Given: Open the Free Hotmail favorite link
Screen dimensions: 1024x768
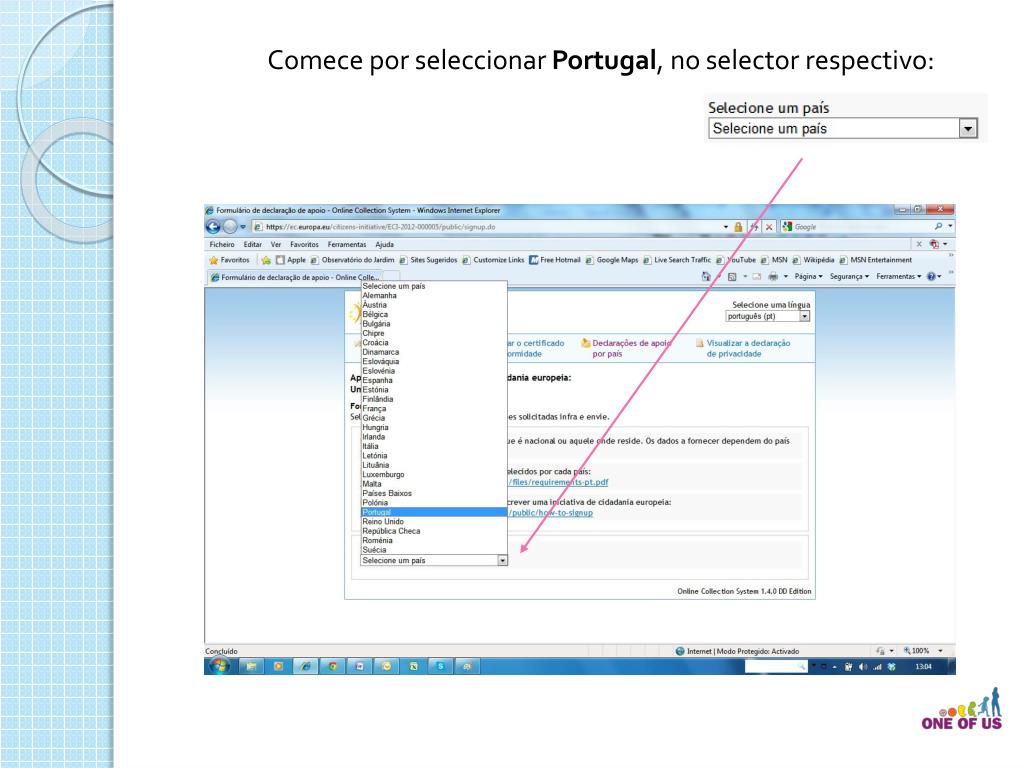Looking at the screenshot, I should click(x=555, y=260).
